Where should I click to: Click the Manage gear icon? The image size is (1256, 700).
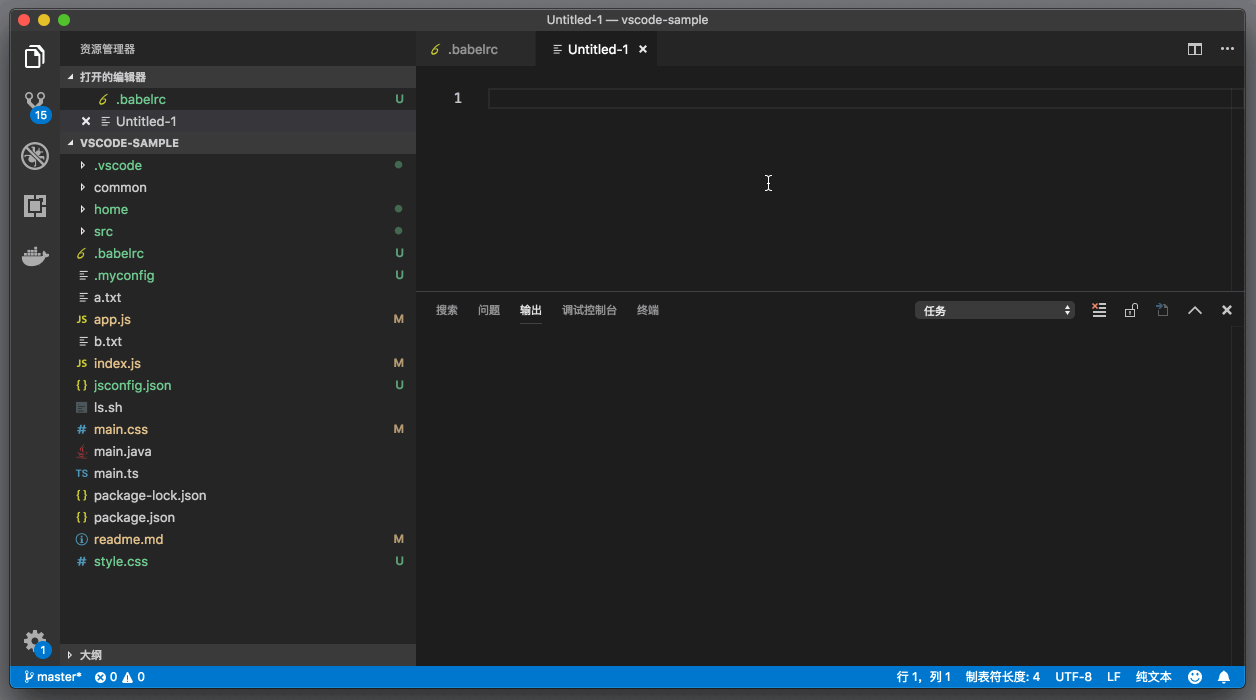(35, 641)
